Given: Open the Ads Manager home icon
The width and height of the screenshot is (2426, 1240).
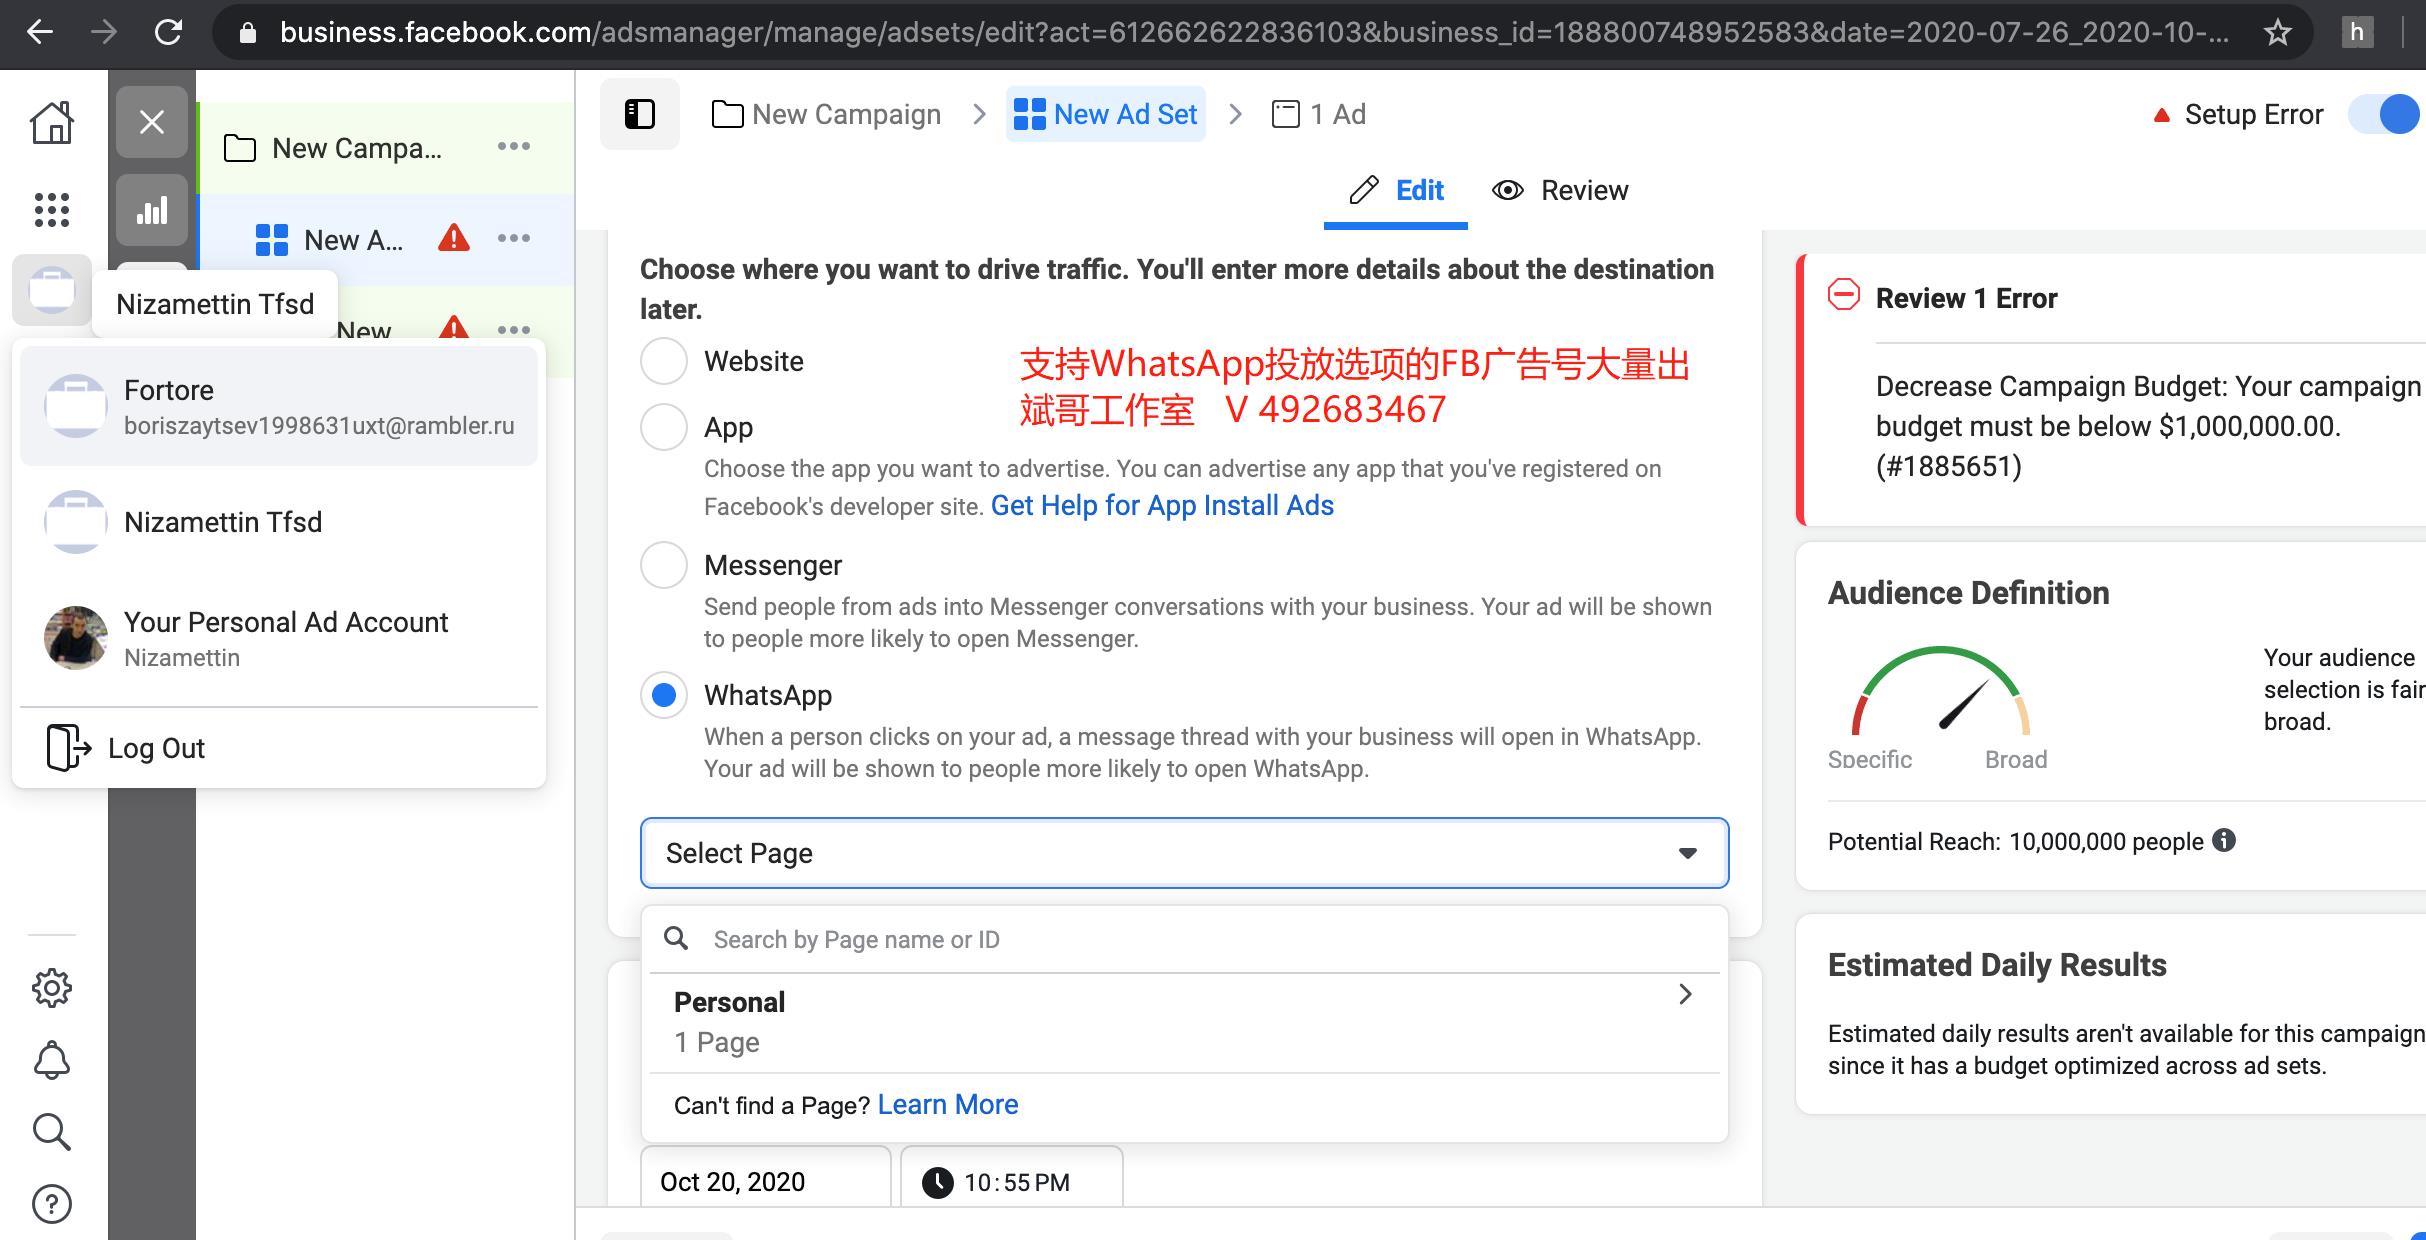Looking at the screenshot, I should point(52,123).
